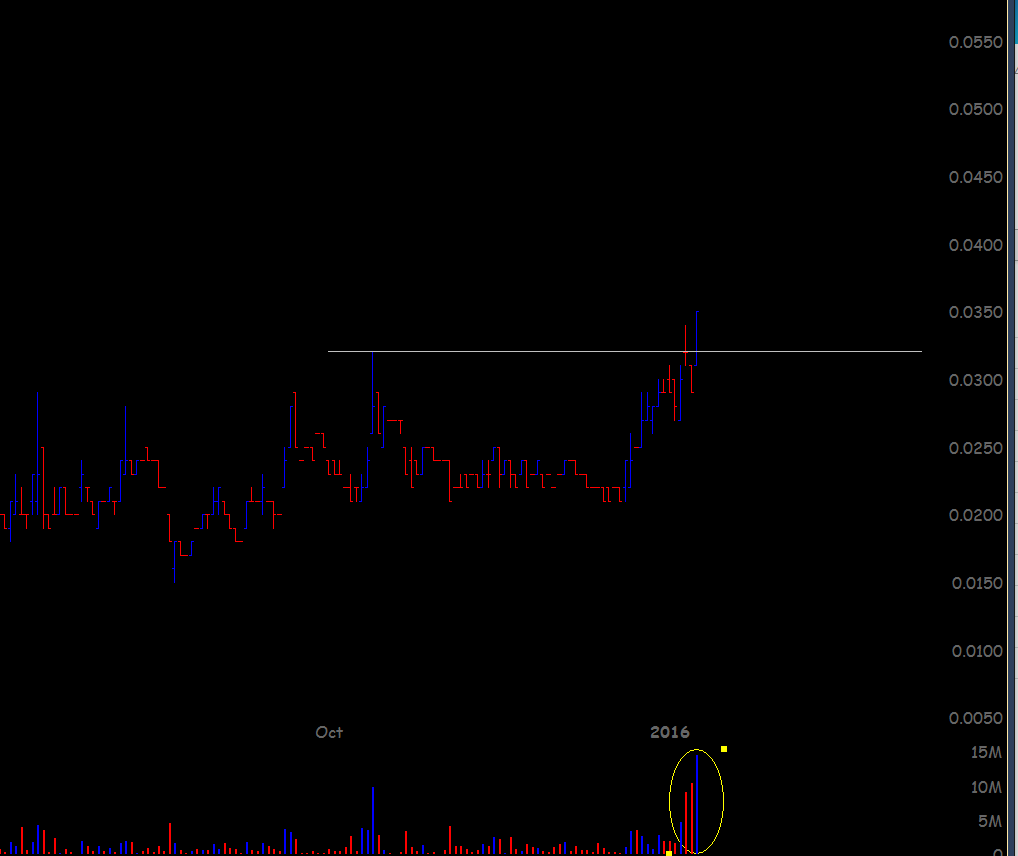1018x856 pixels.
Task: Click the 0.0250 price axis label
Action: coord(975,448)
